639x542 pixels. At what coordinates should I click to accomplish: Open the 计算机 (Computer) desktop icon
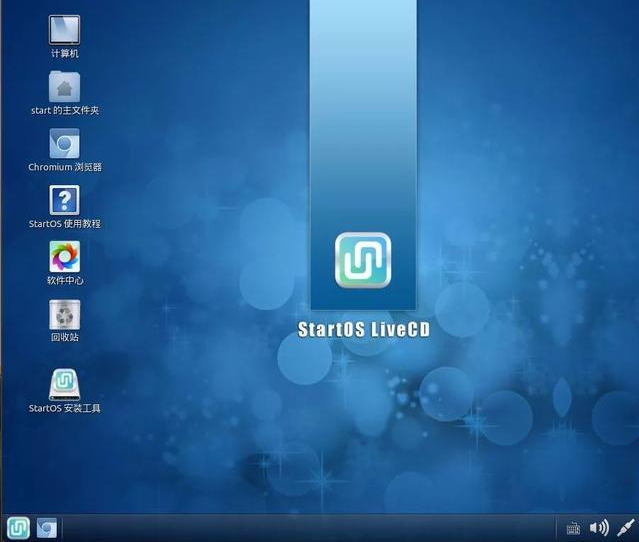64,30
